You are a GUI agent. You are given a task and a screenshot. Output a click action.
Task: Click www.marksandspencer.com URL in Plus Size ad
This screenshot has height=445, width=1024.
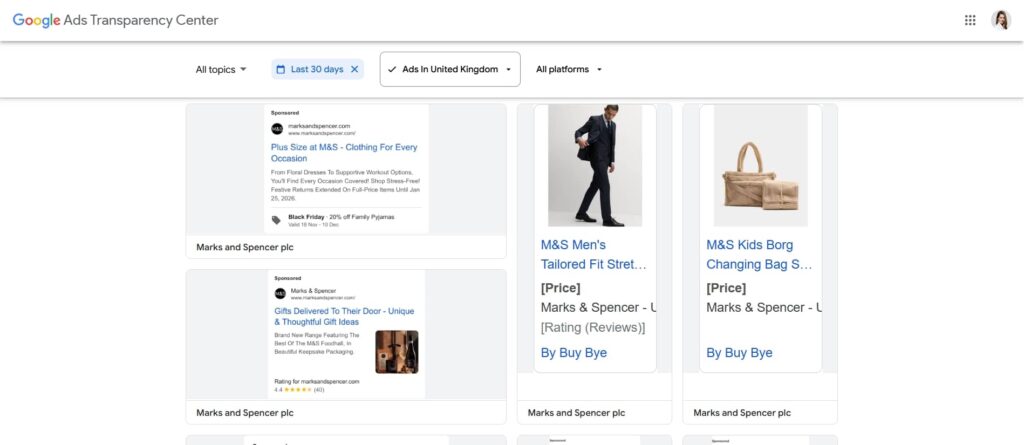(x=322, y=133)
